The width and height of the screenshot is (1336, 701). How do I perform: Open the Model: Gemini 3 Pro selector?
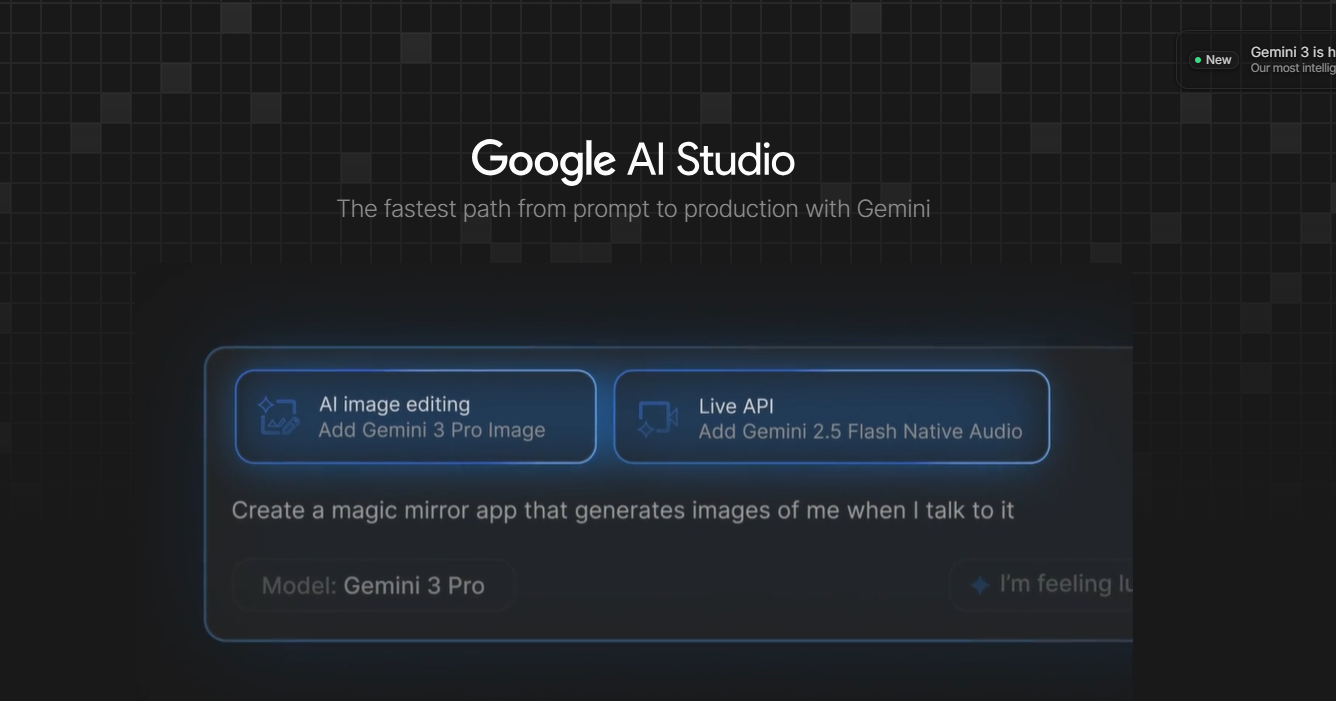pyautogui.click(x=373, y=585)
